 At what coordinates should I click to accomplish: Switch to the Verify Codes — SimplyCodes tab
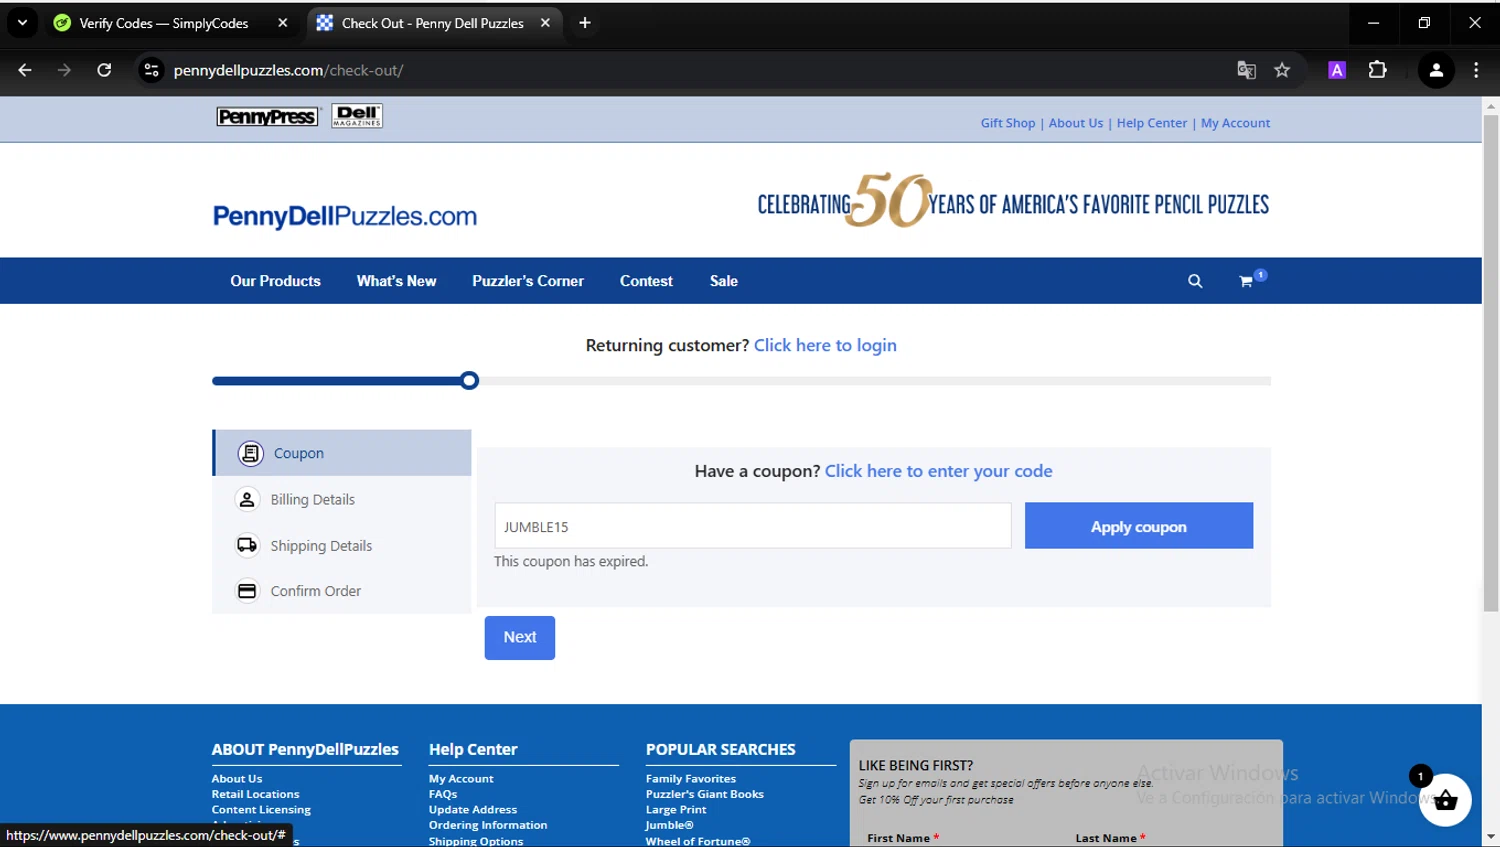pos(163,23)
